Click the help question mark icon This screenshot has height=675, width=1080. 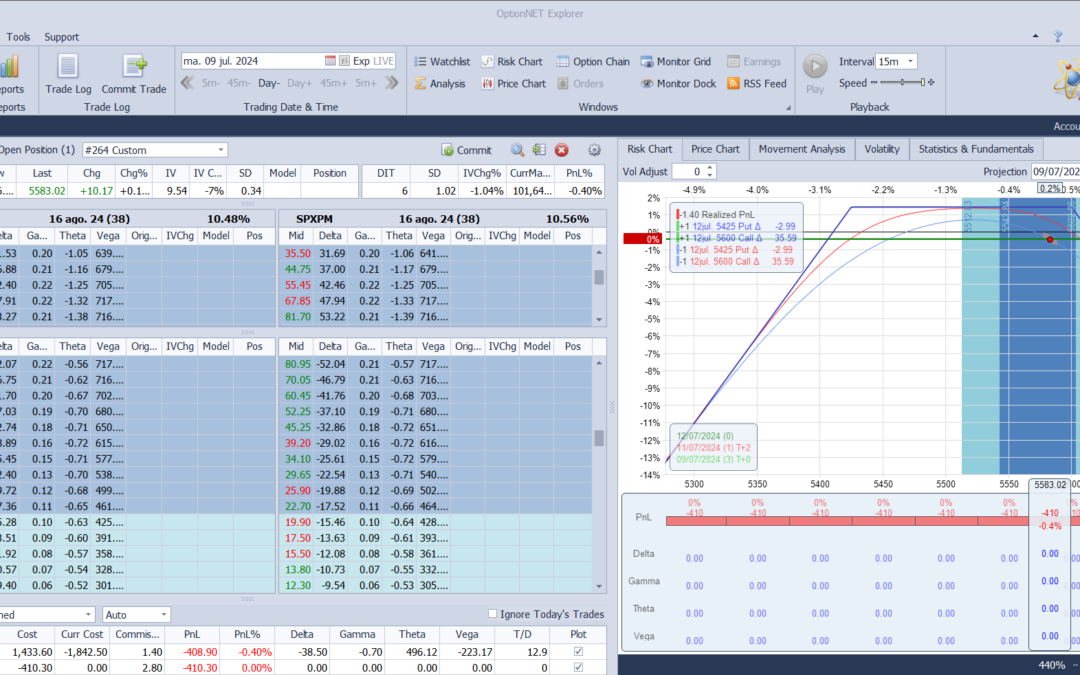tap(1058, 37)
